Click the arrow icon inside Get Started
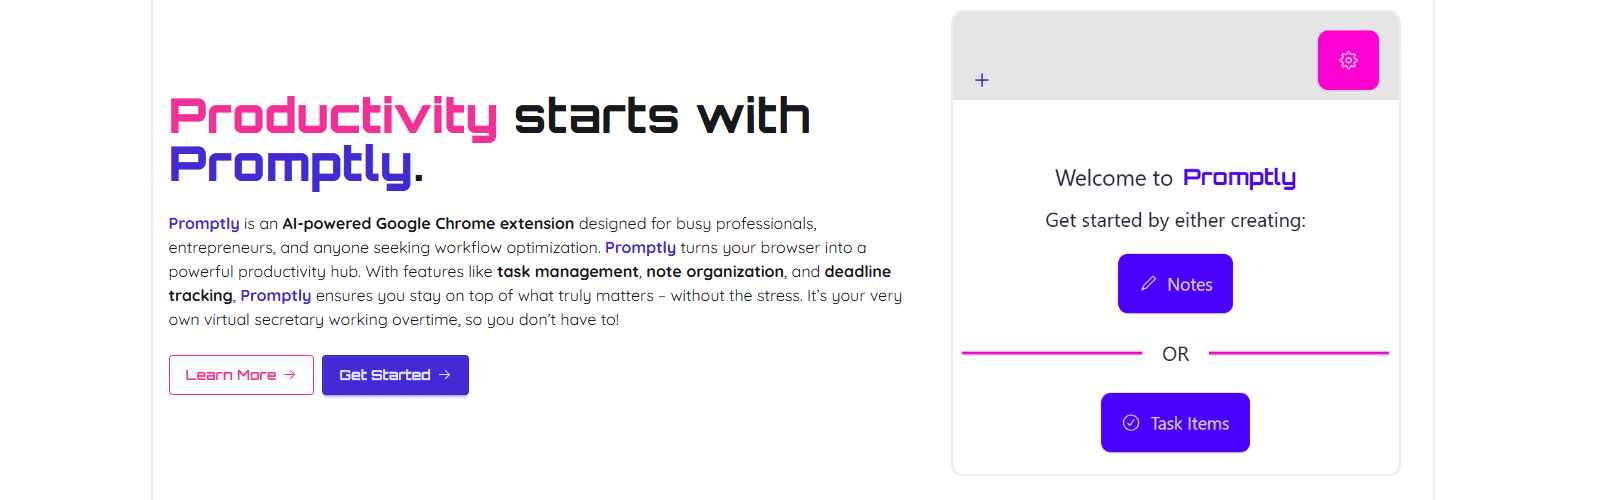This screenshot has width=1600, height=500. click(x=445, y=375)
